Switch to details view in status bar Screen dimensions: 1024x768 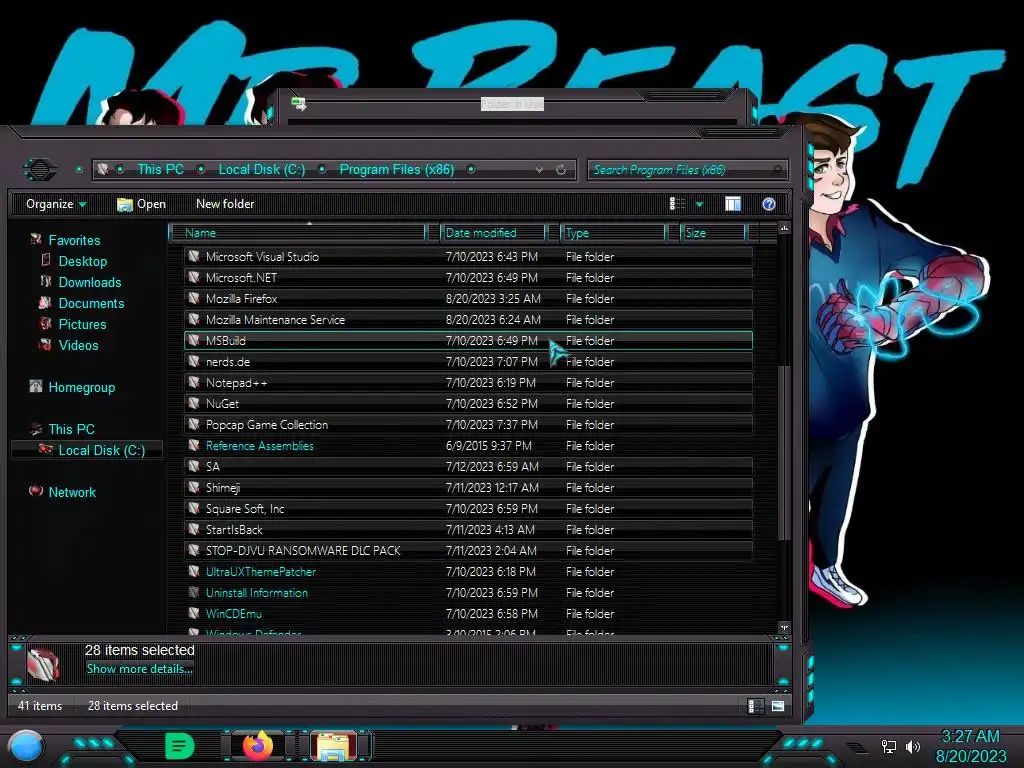coord(756,706)
